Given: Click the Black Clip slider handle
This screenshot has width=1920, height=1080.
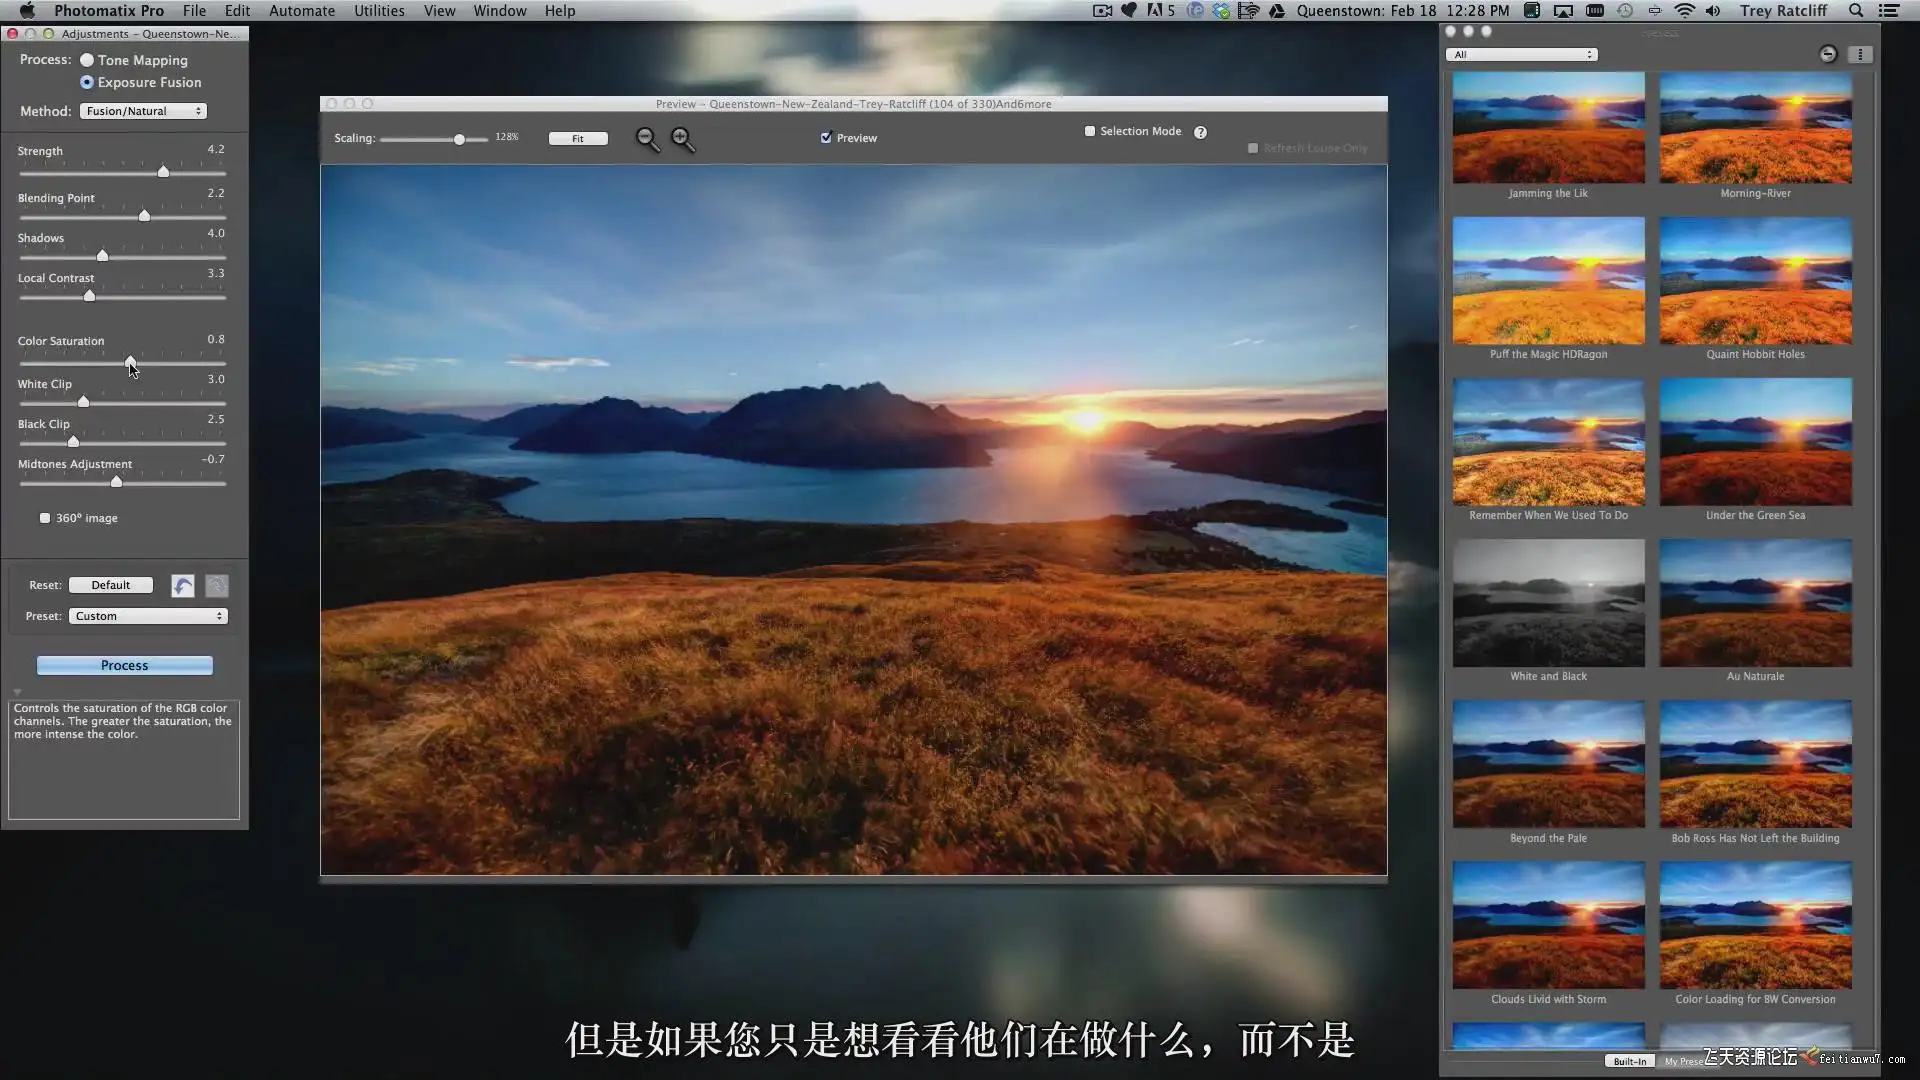Looking at the screenshot, I should (73, 442).
